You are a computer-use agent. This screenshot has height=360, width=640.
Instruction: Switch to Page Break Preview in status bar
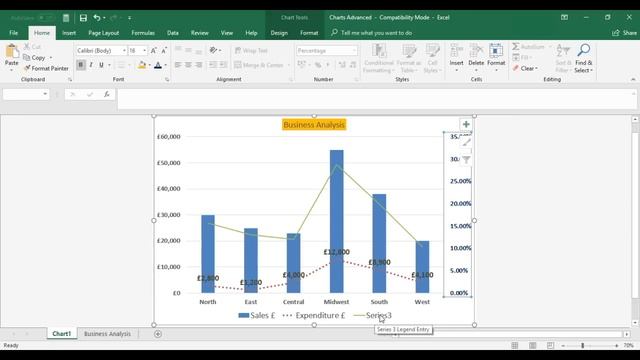550,346
